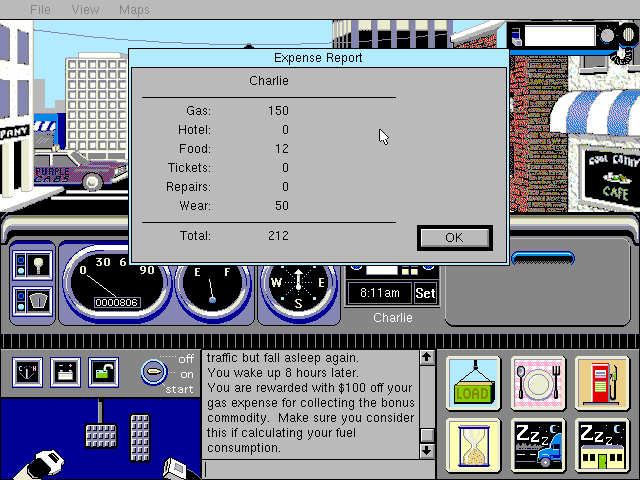The height and width of the screenshot is (480, 640).
Task: Click the 8:11am clock display
Action: tap(380, 293)
